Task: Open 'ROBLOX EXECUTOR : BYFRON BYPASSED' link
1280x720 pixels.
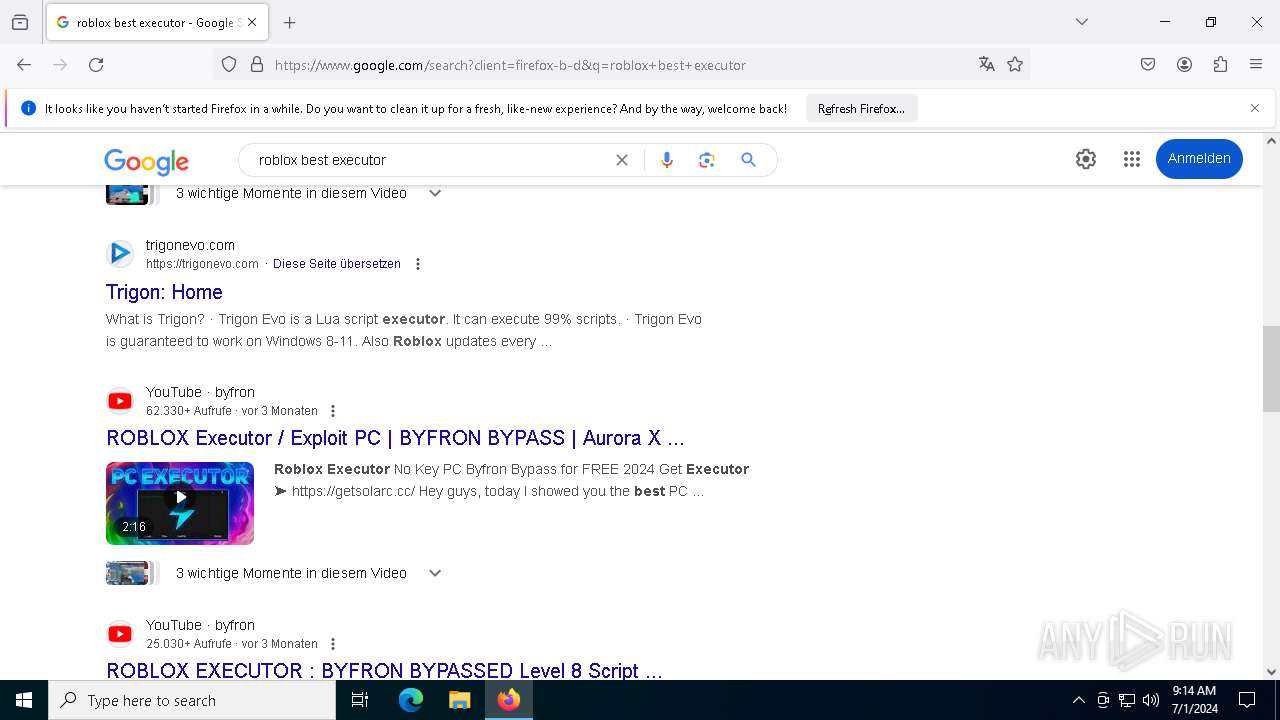Action: [384, 670]
